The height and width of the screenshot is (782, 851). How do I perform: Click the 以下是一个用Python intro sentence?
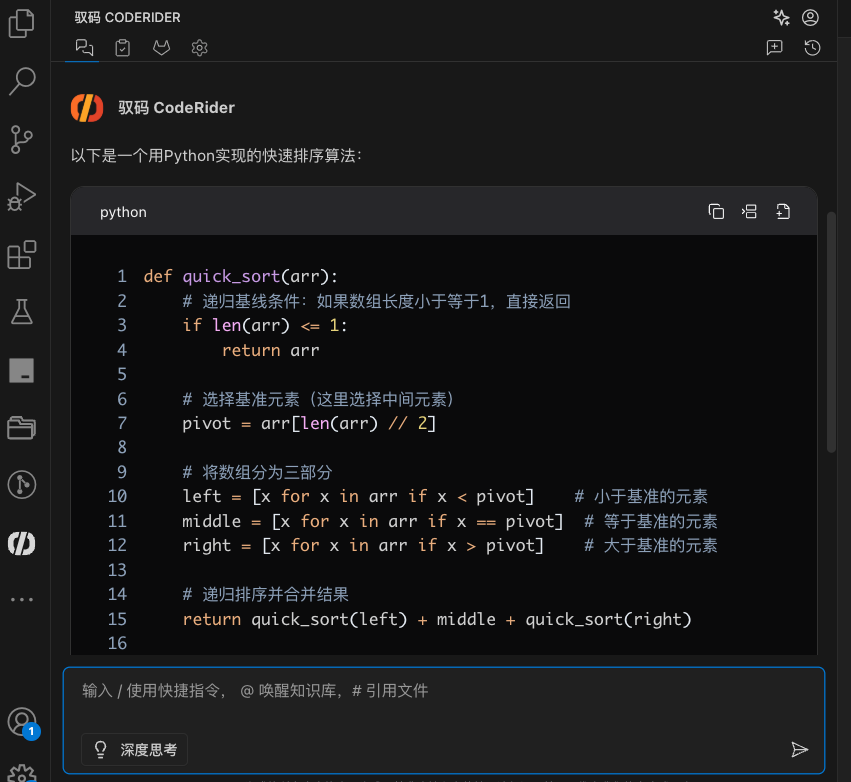[x=216, y=156]
